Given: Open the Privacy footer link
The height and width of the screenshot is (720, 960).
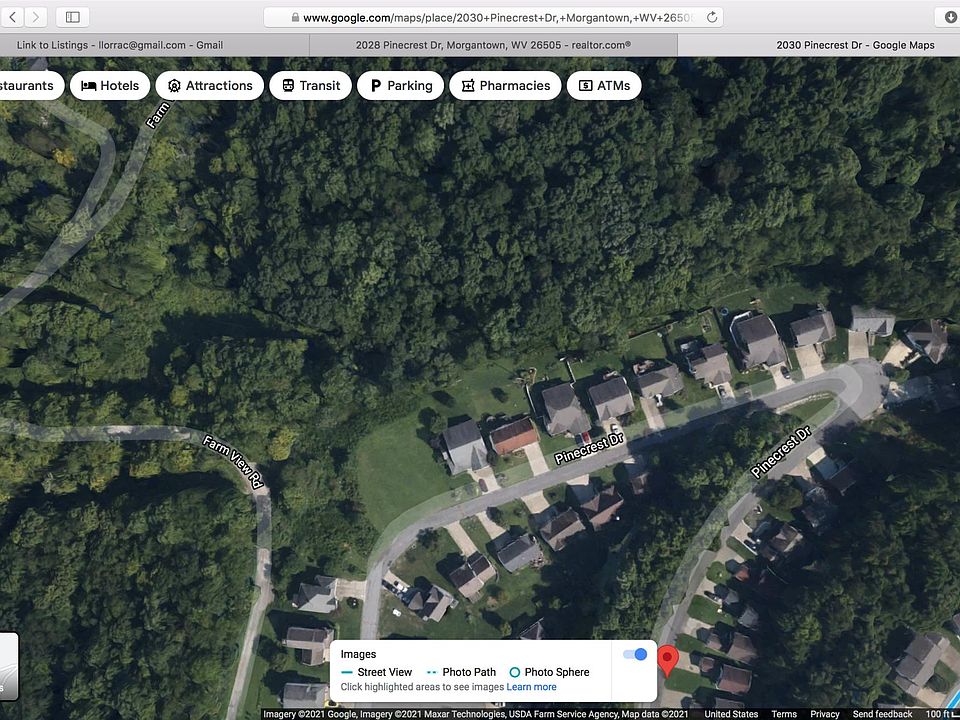Looking at the screenshot, I should (x=825, y=714).
